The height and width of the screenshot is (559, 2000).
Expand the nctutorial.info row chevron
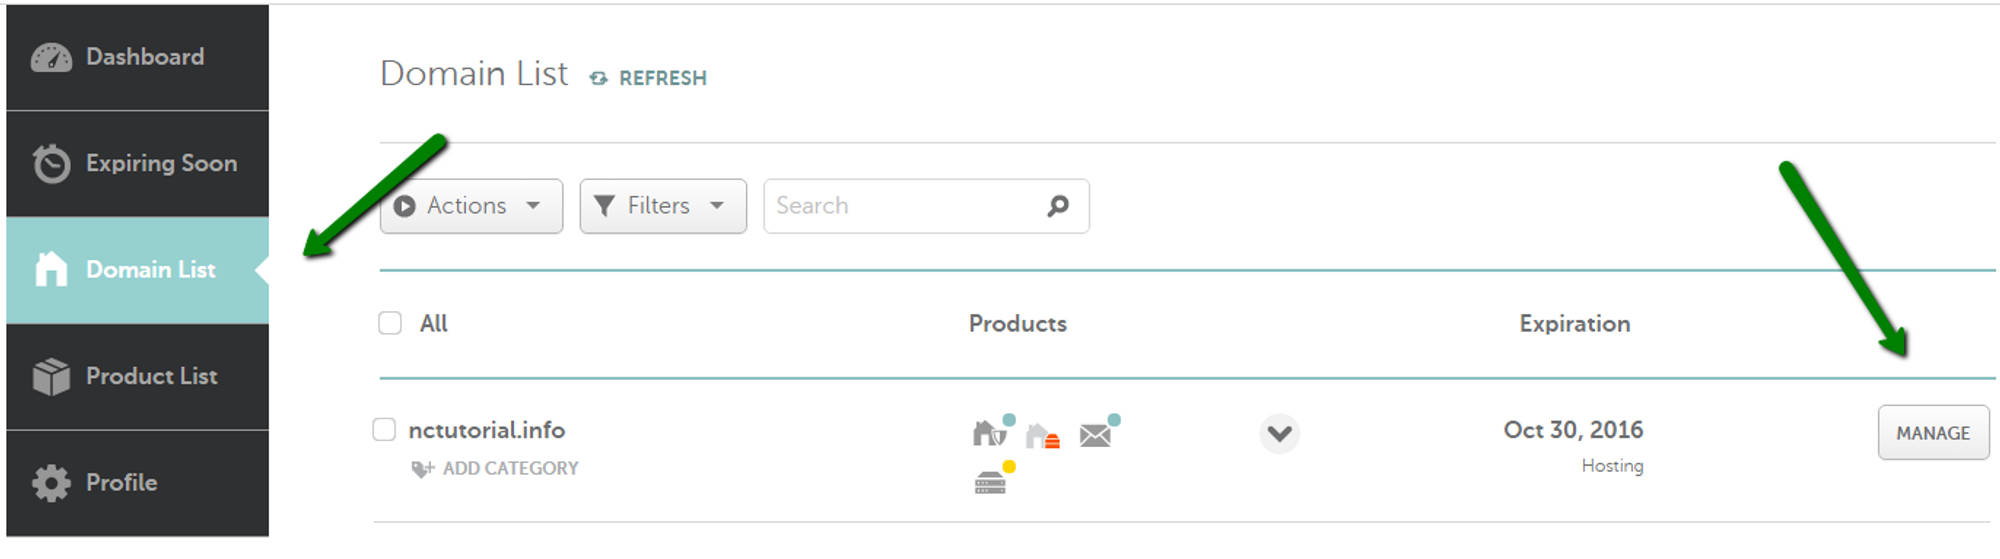[1279, 434]
